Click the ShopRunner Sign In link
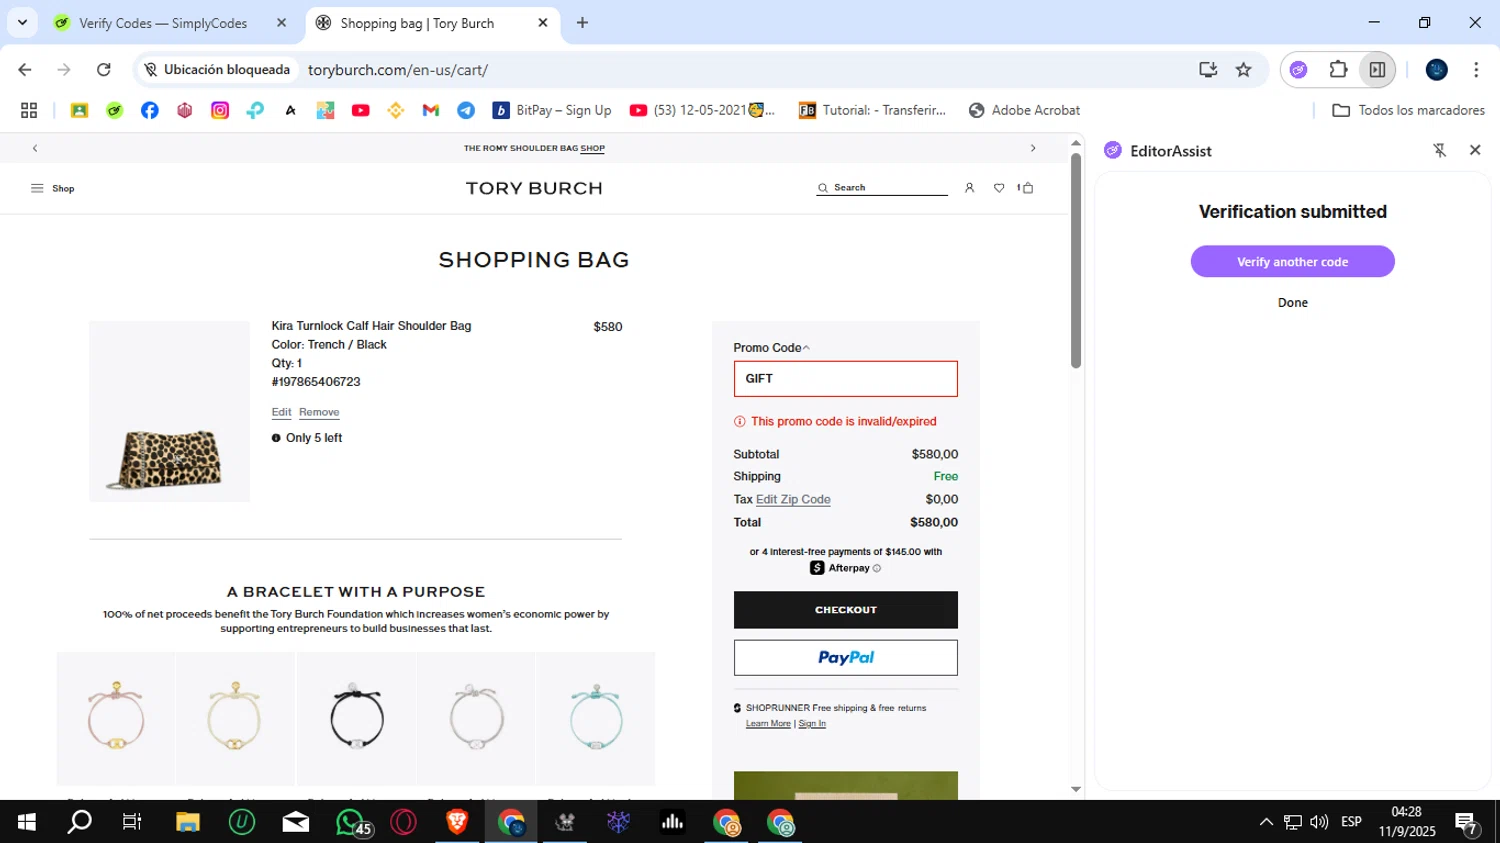1500x843 pixels. coord(812,724)
